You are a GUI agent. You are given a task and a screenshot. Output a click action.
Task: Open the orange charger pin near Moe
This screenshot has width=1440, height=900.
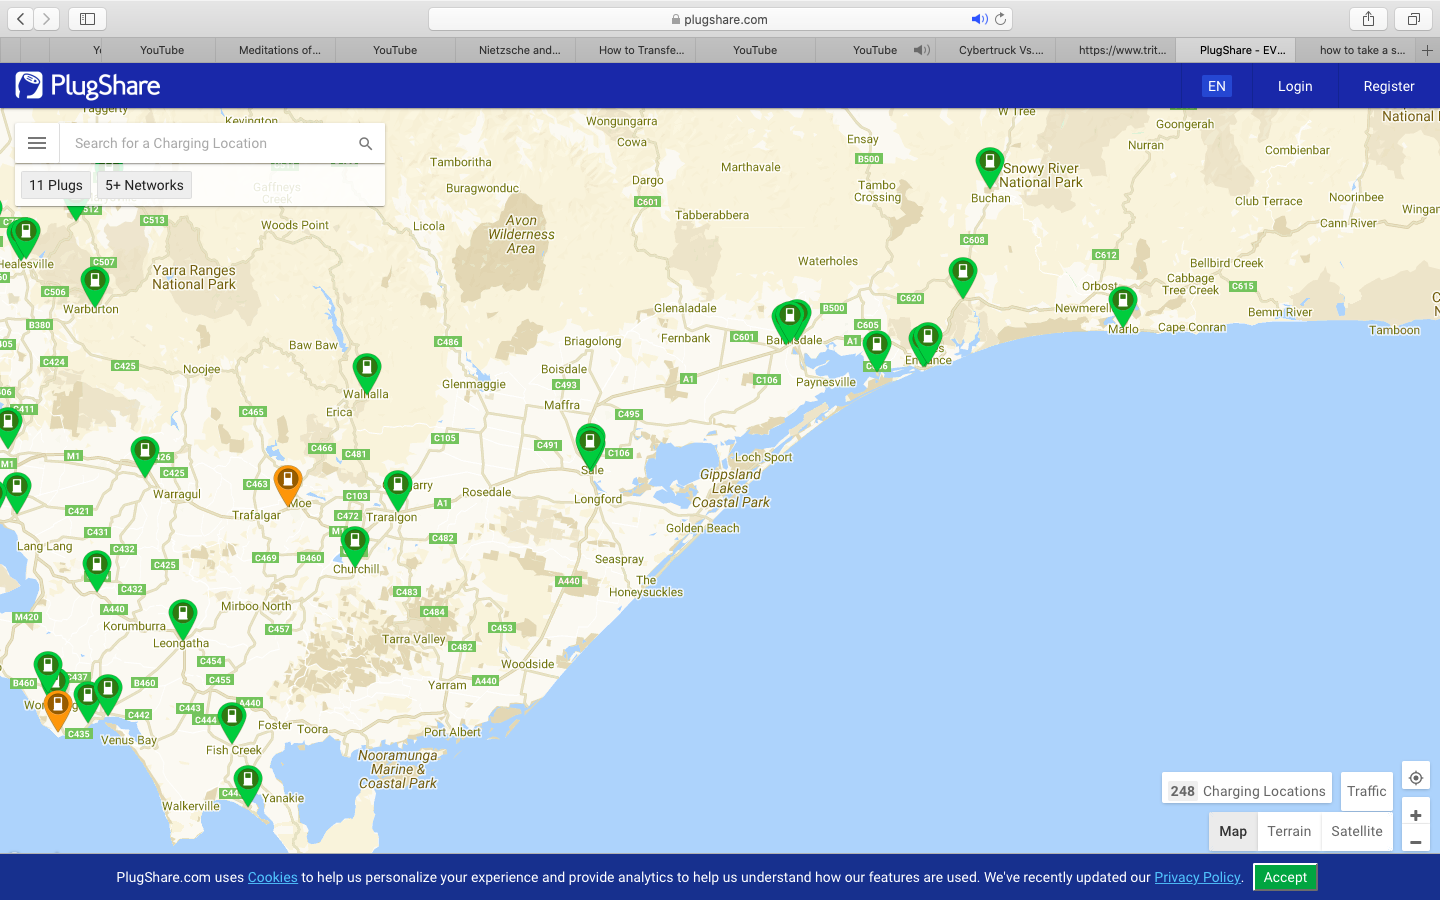pyautogui.click(x=288, y=484)
